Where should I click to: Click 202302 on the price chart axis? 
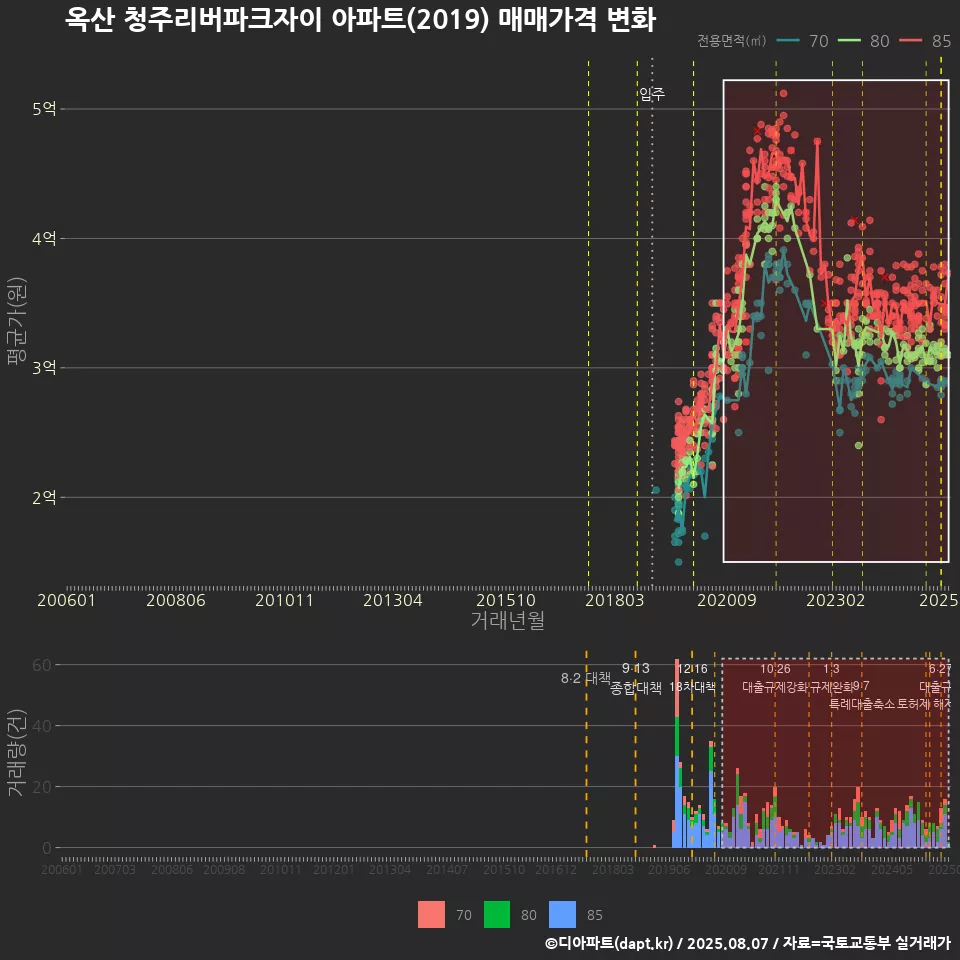pos(836,600)
